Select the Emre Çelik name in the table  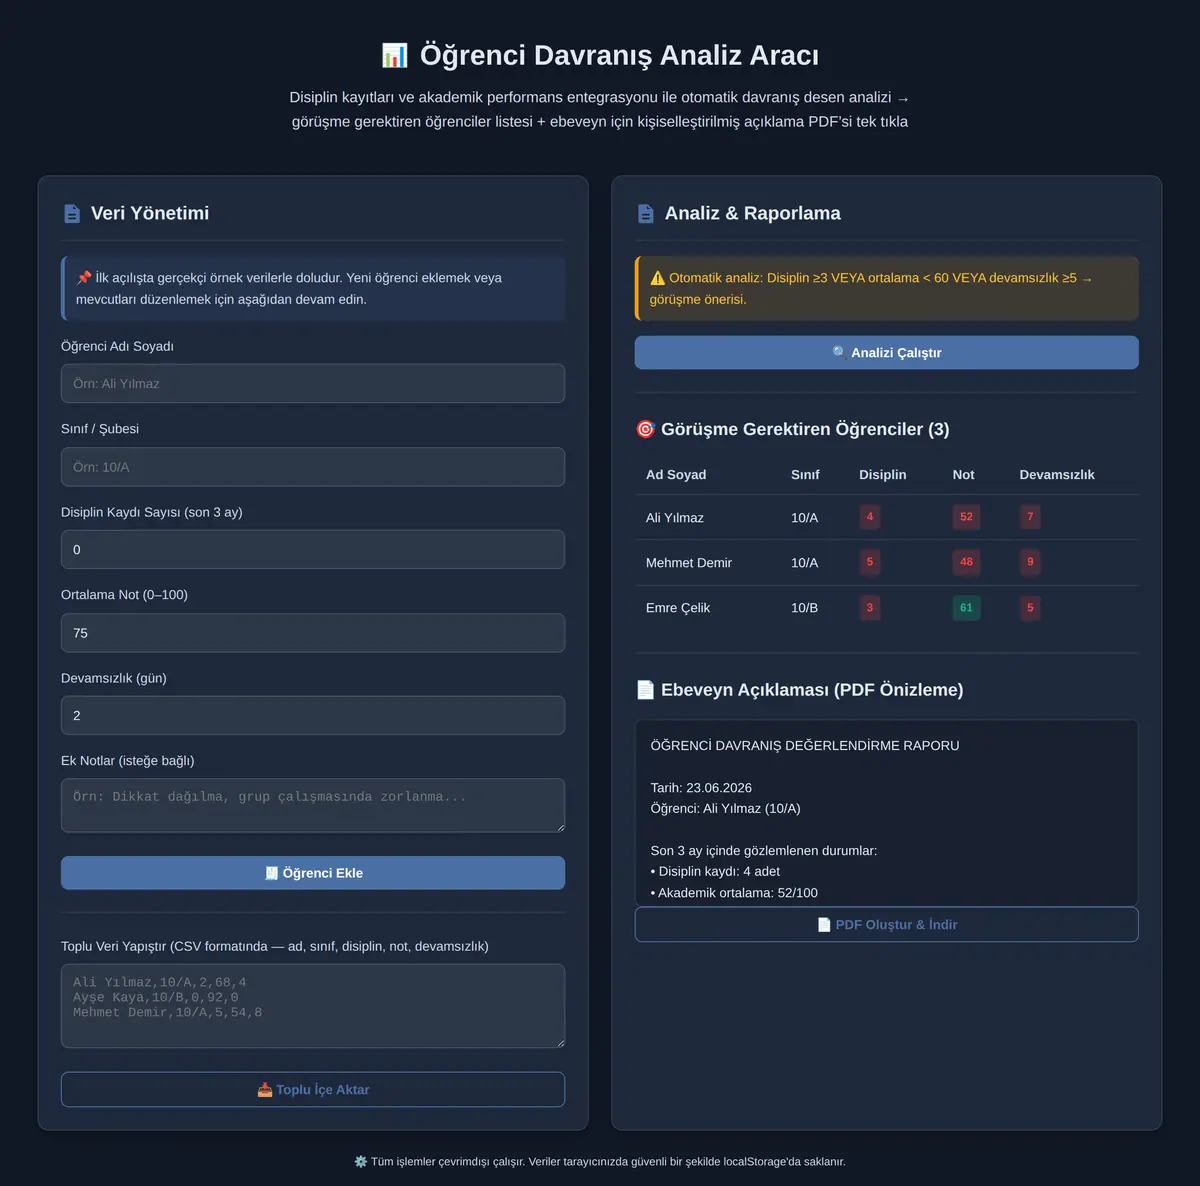[678, 608]
